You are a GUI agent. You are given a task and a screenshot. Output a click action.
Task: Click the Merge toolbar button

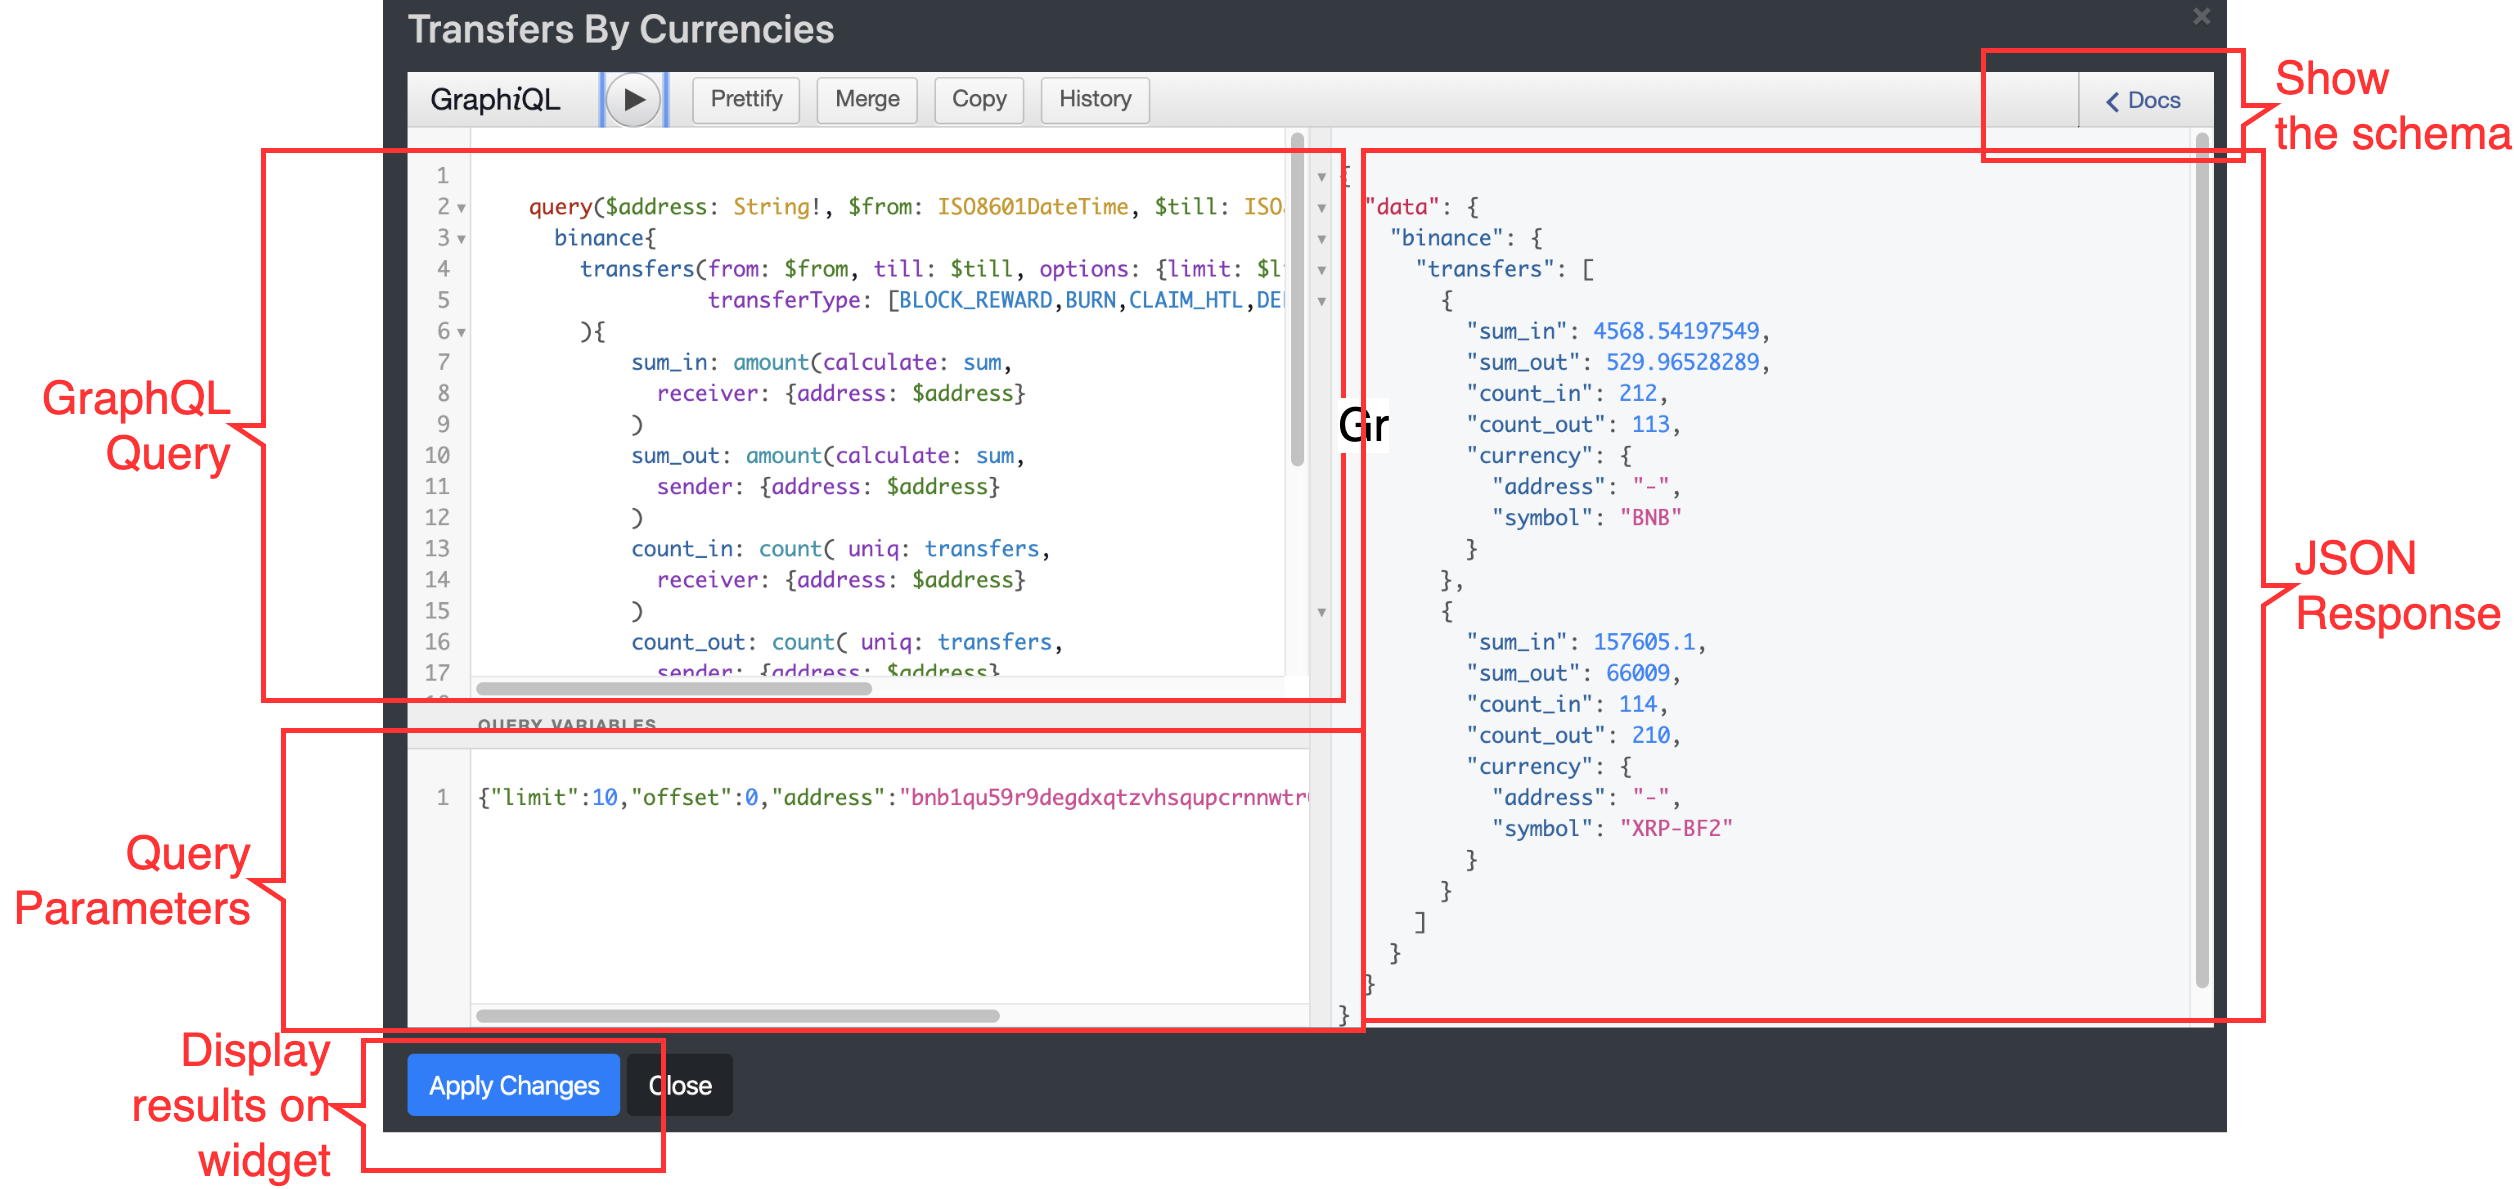(866, 99)
